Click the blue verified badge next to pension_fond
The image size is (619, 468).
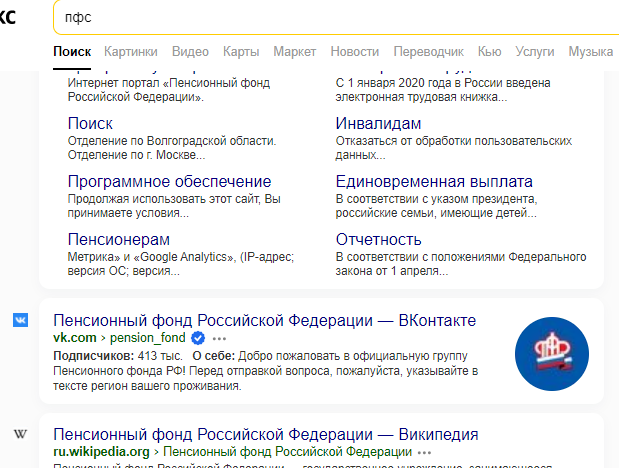pyautogui.click(x=198, y=338)
